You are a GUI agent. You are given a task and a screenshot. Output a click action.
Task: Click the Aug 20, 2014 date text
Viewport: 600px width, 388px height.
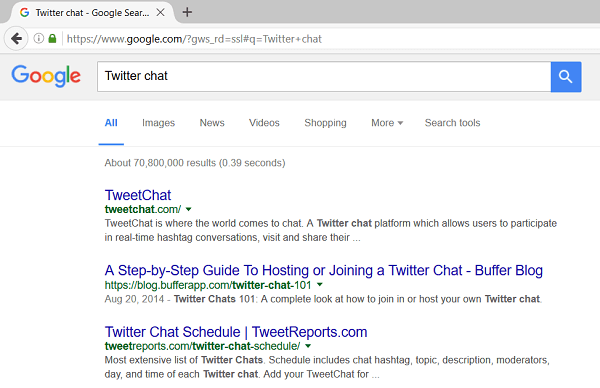[134, 299]
